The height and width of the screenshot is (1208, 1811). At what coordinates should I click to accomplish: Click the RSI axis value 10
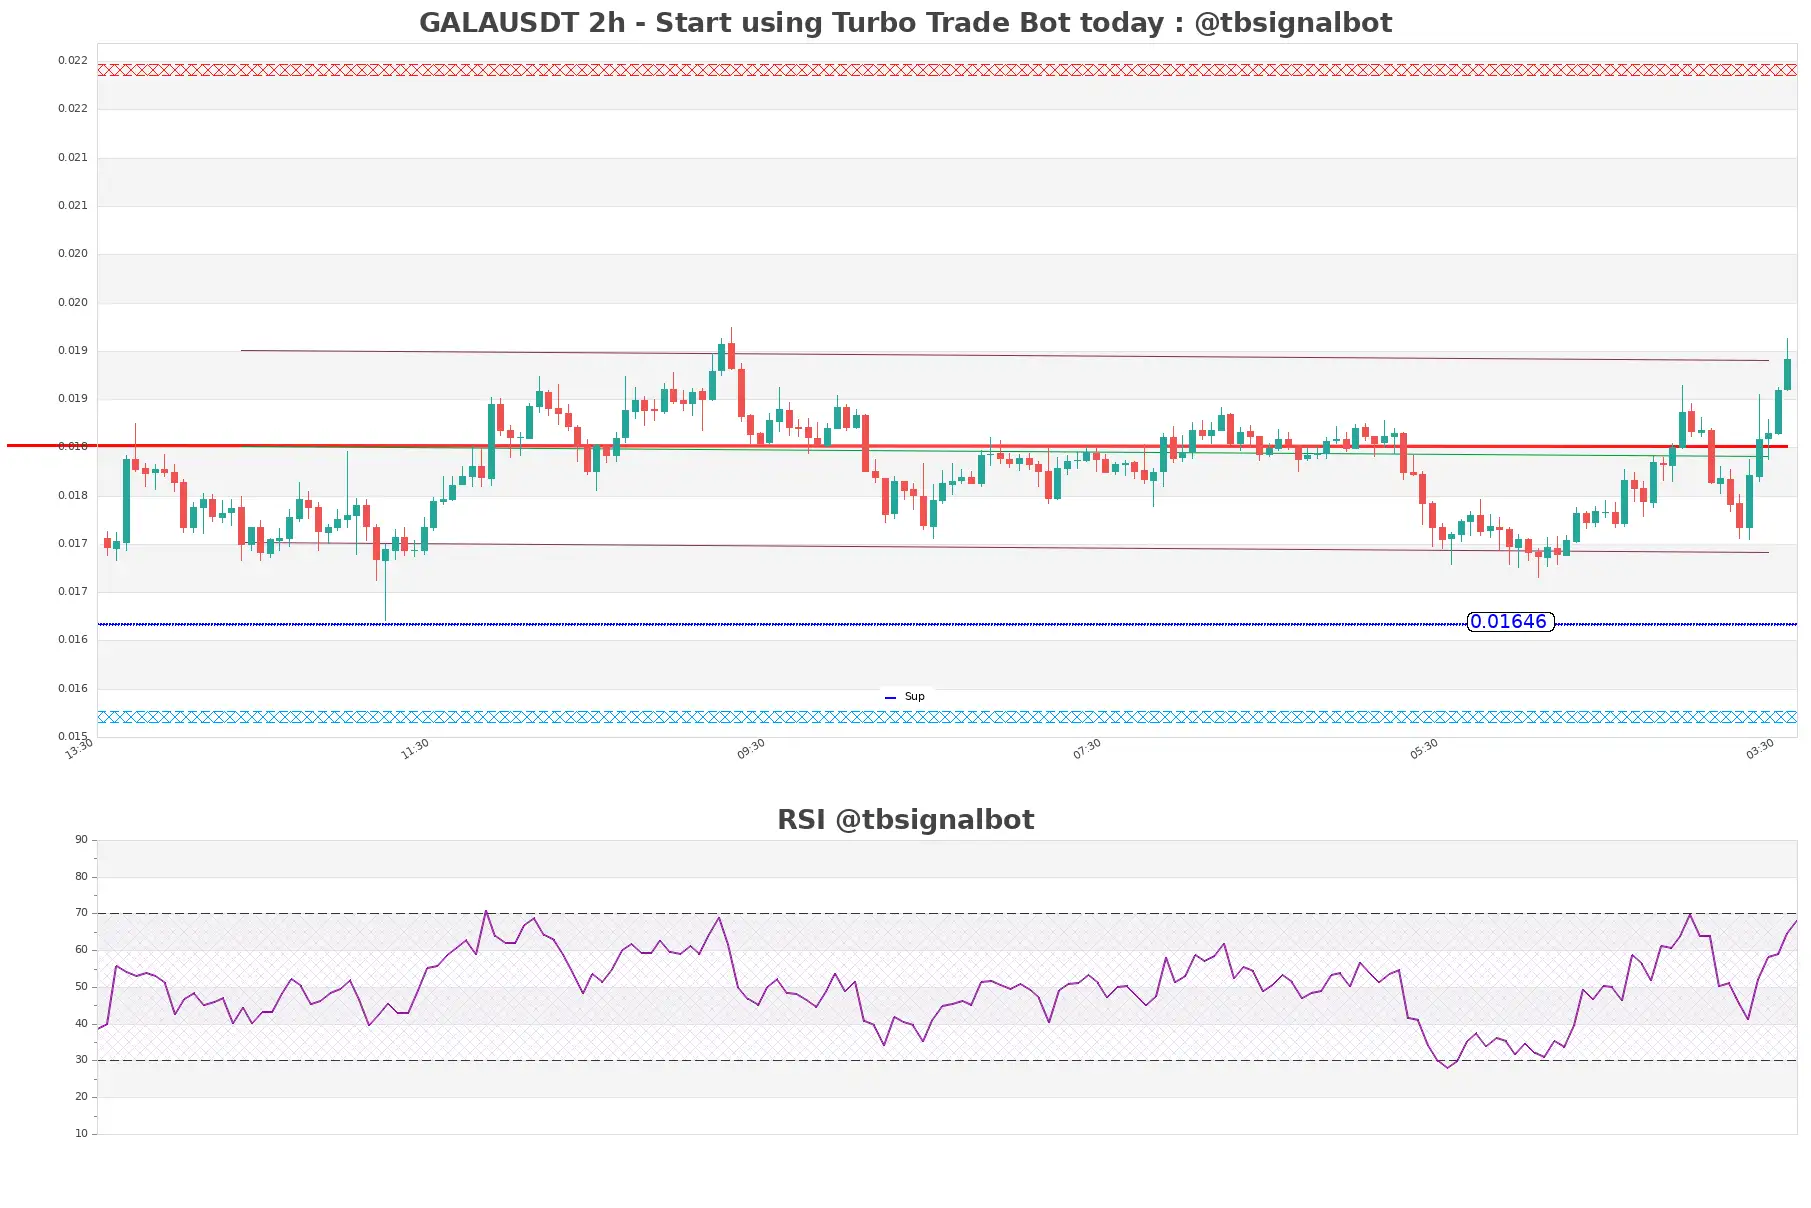point(81,1134)
